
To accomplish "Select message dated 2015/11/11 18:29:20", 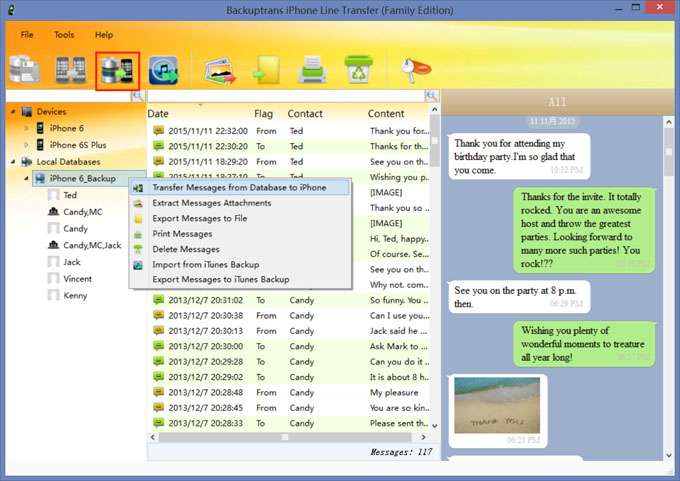I will (290, 162).
